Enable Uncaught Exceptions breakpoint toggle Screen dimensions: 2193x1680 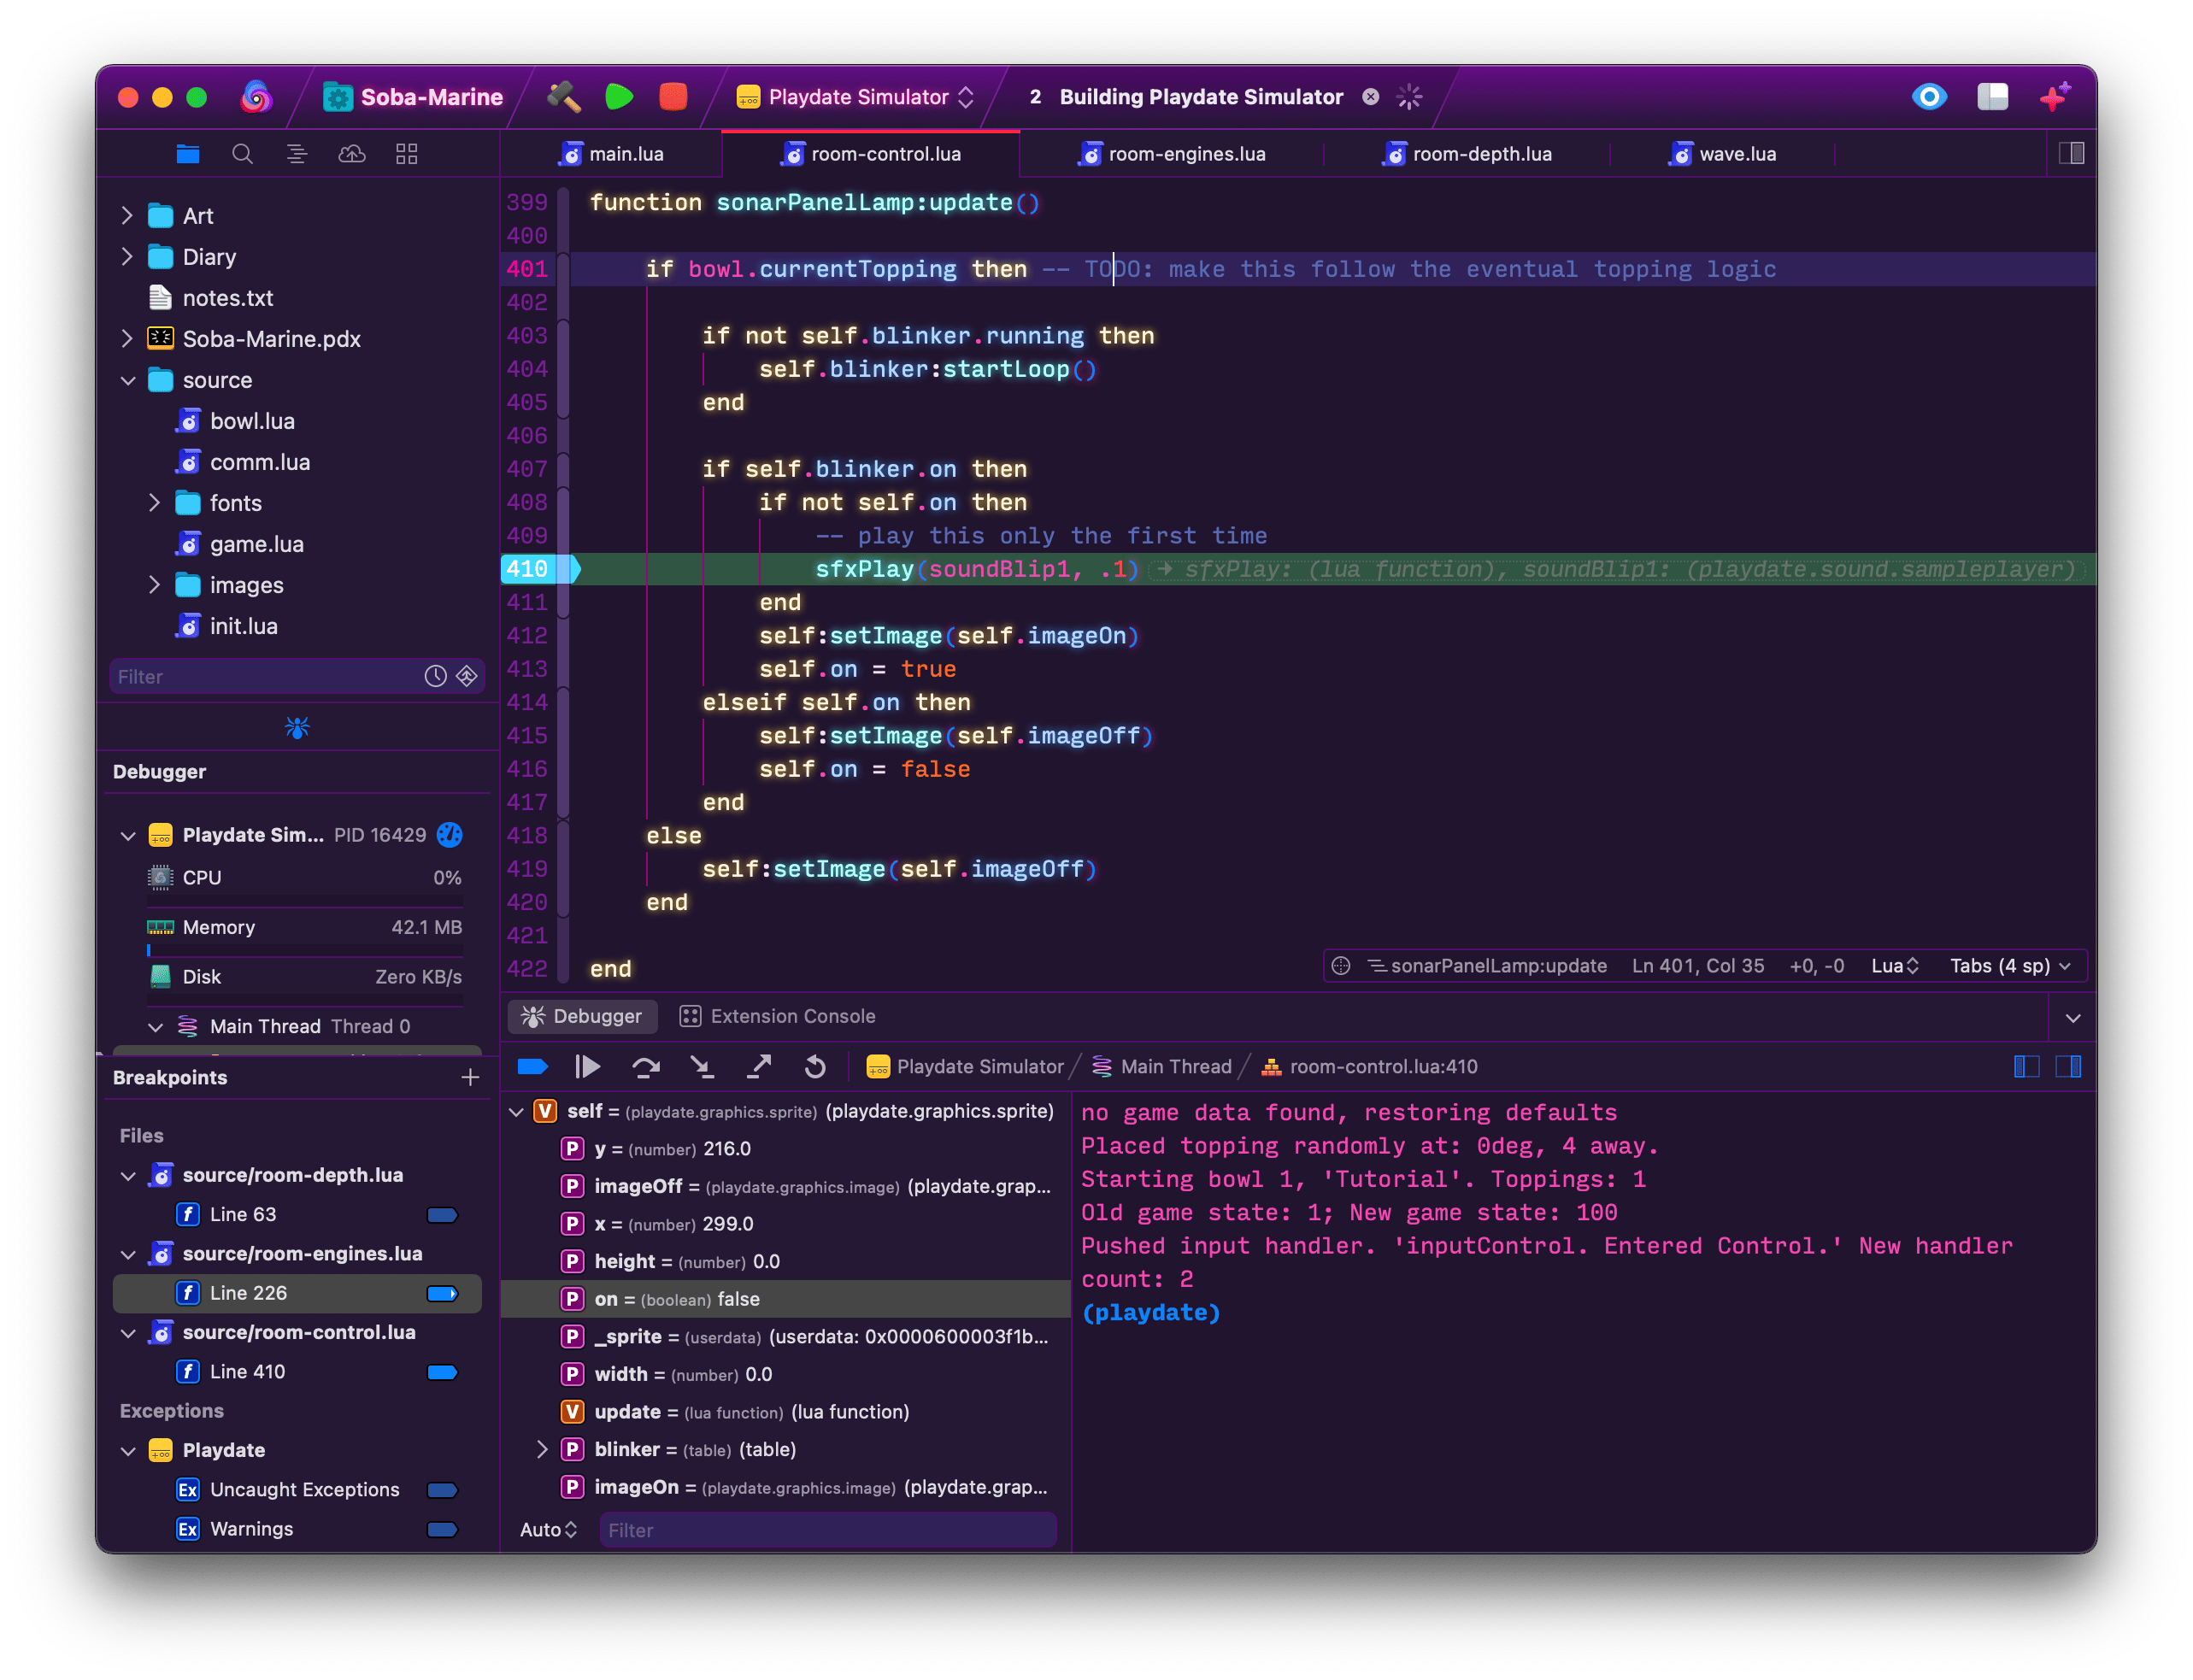click(442, 1490)
